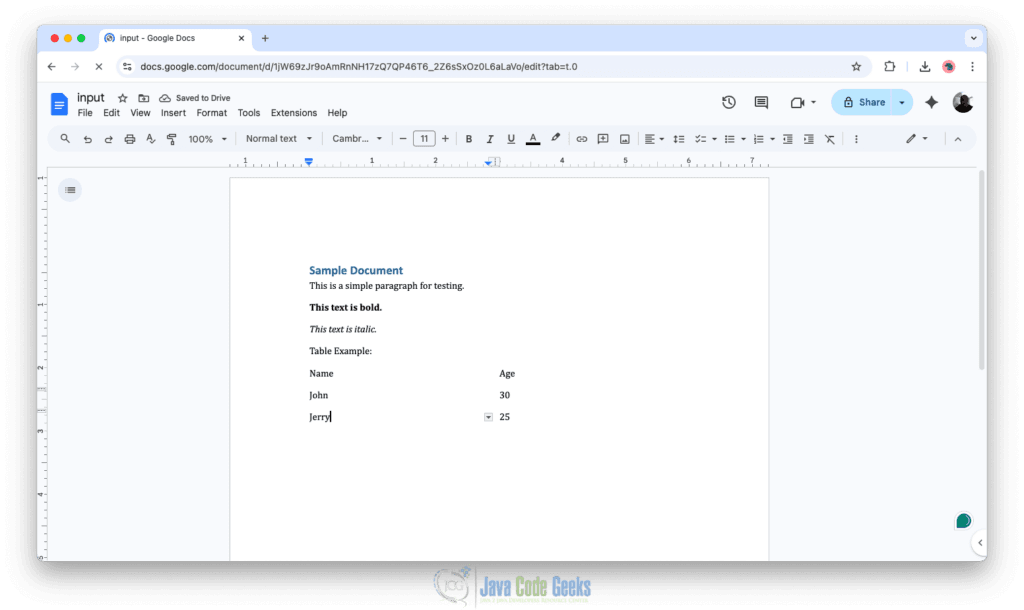Insert a bulleted list
The height and width of the screenshot is (610, 1024).
[729, 139]
